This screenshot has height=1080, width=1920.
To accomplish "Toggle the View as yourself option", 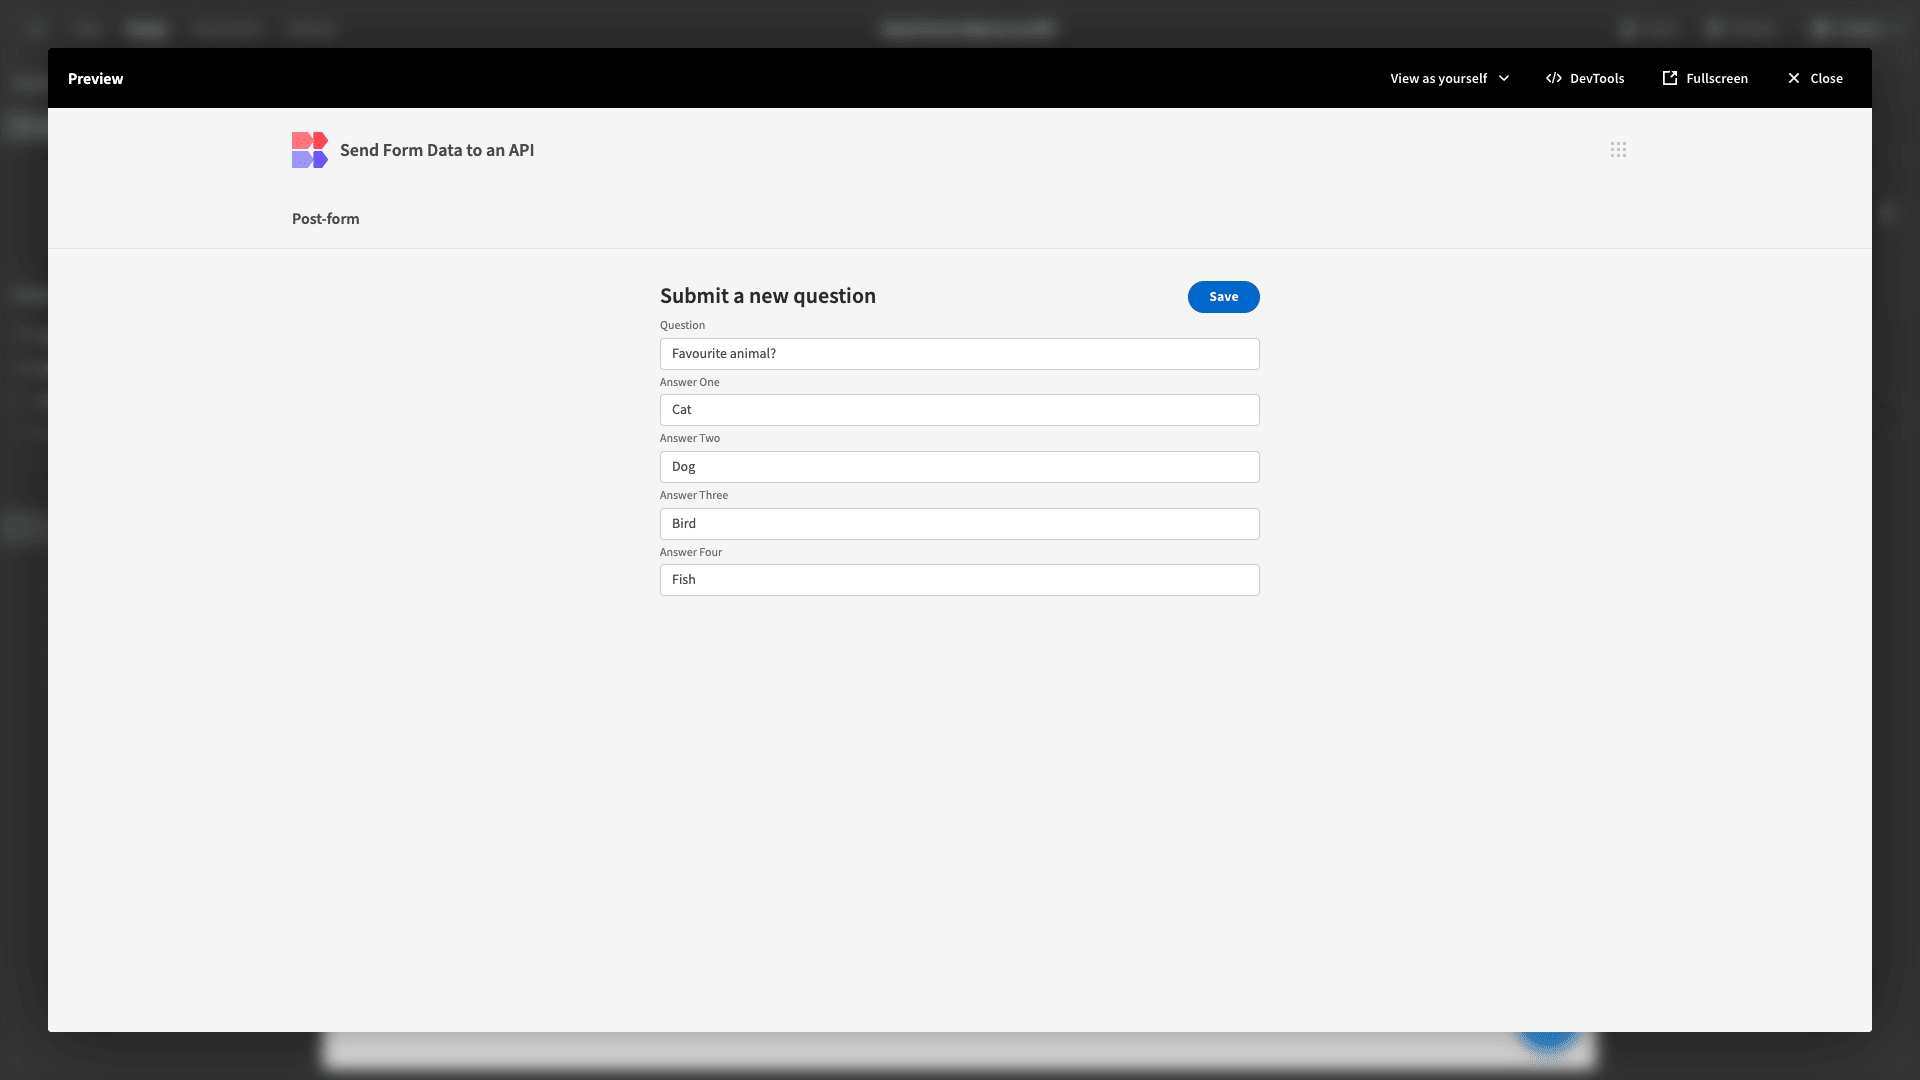I will point(1449,78).
